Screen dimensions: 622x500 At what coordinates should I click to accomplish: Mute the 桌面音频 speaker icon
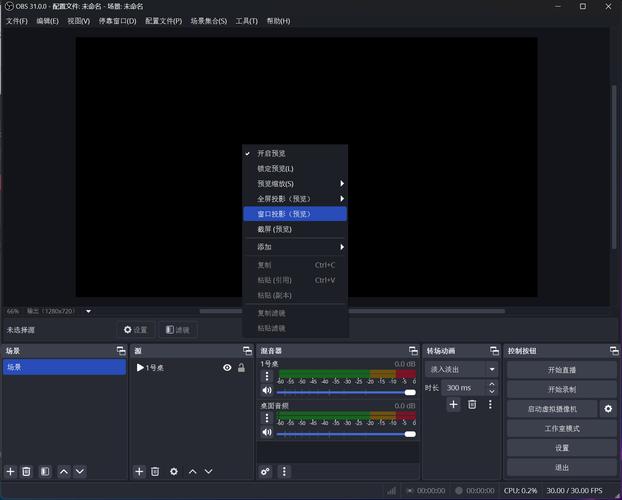point(267,434)
